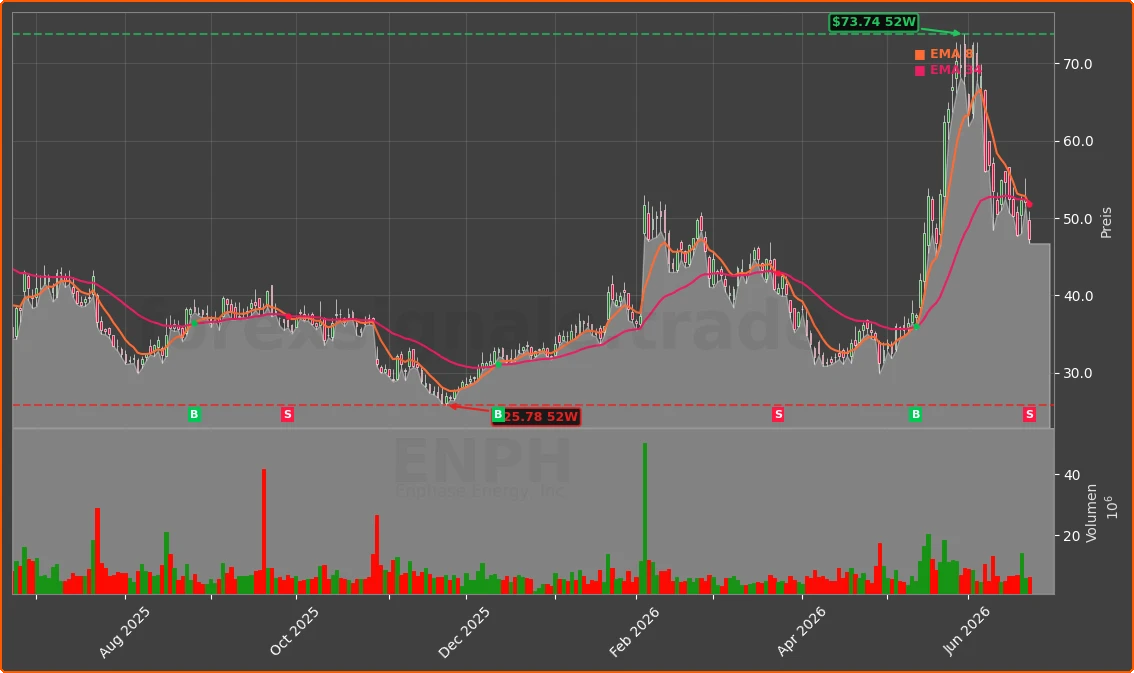Click the Apr 2026 date label
Screen dimensions: 1134x673
pyautogui.click(x=801, y=632)
